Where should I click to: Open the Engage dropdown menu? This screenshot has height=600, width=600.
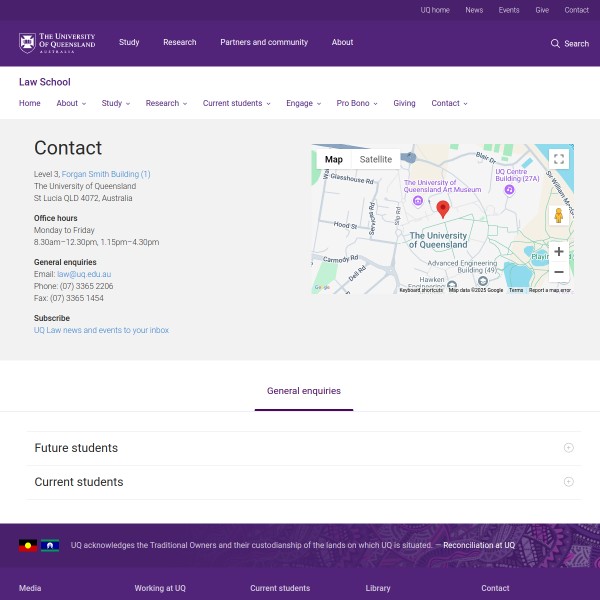(303, 103)
